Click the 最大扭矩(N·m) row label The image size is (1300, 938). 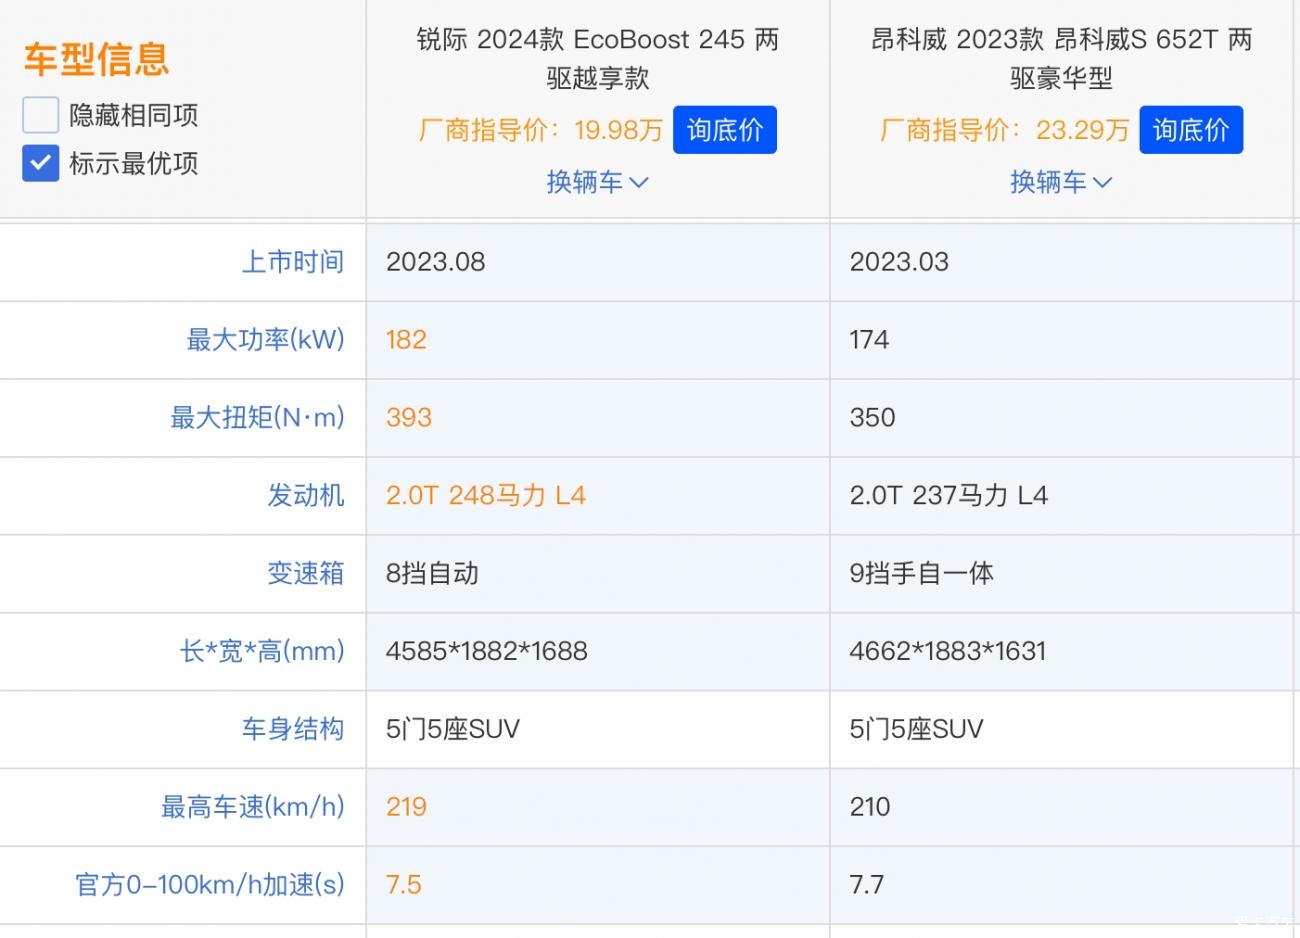click(257, 418)
